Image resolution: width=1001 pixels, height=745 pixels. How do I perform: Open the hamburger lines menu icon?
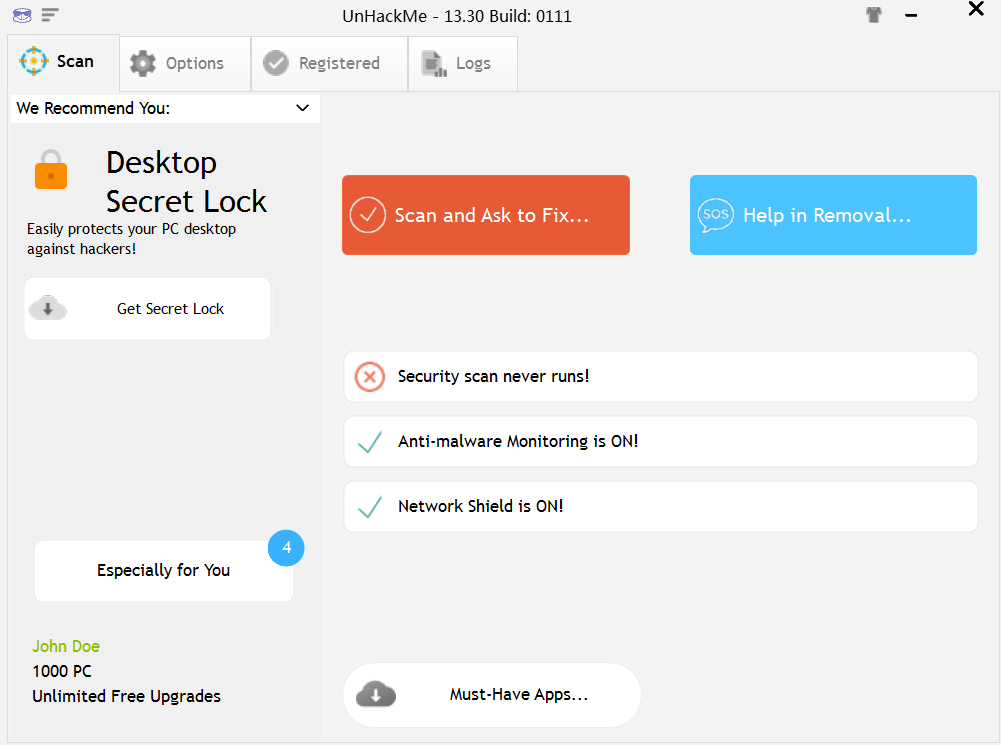point(50,15)
